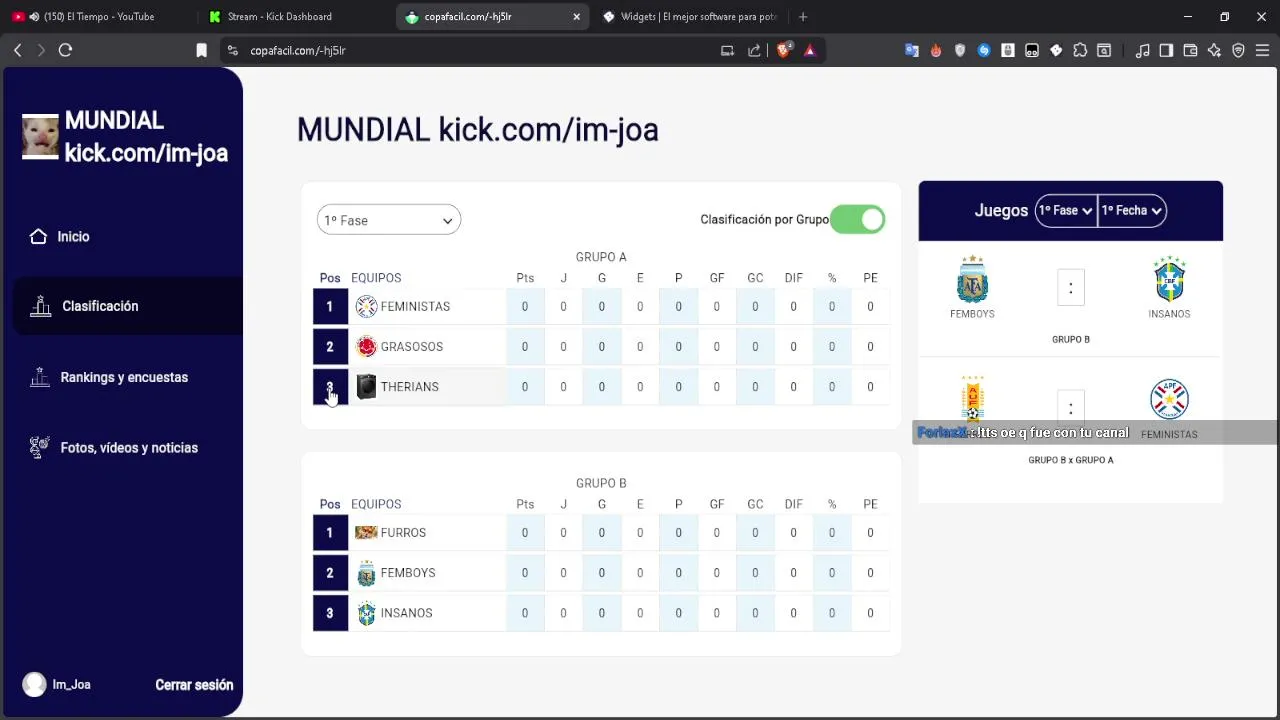
Task: Click the FURROS team name
Action: pyautogui.click(x=403, y=532)
